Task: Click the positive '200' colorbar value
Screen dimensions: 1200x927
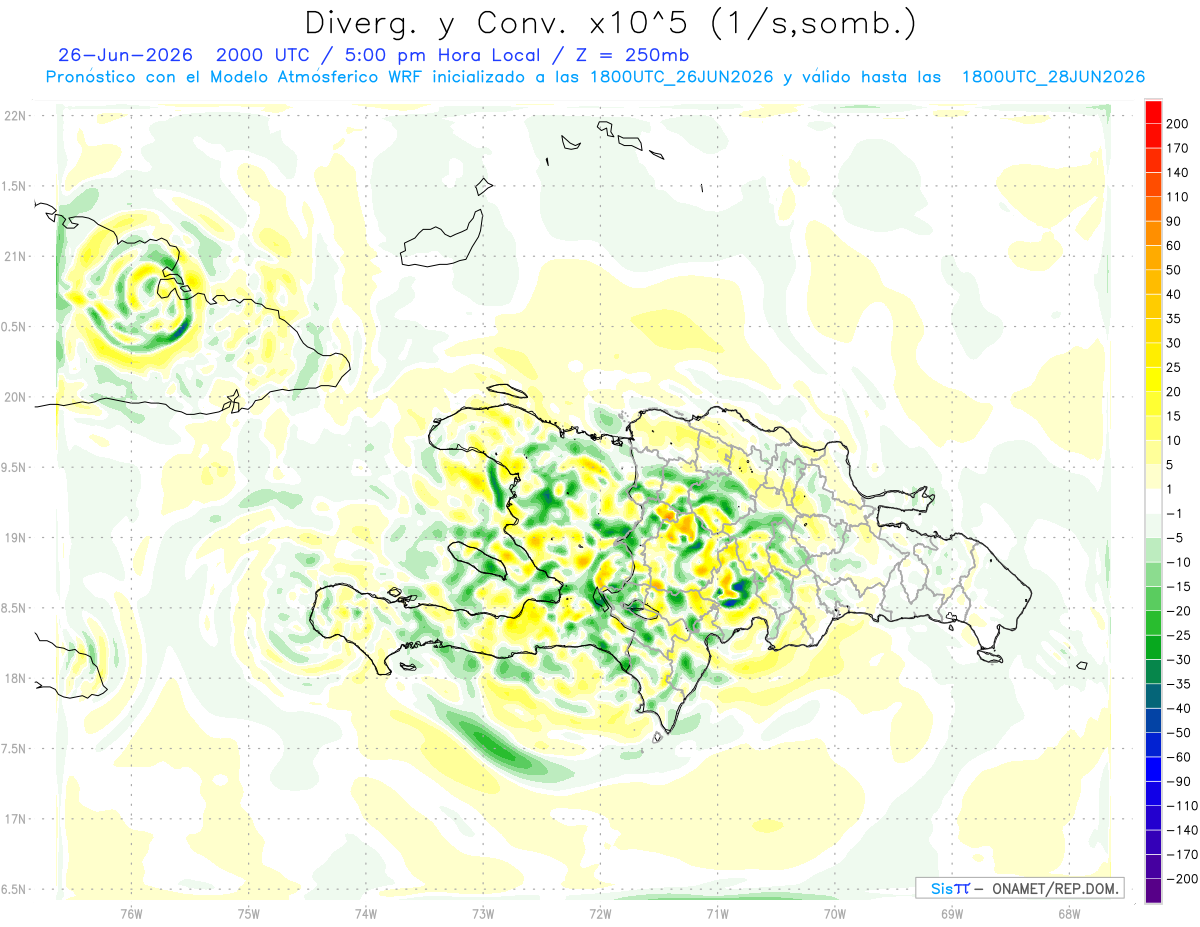Action: click(x=1178, y=124)
